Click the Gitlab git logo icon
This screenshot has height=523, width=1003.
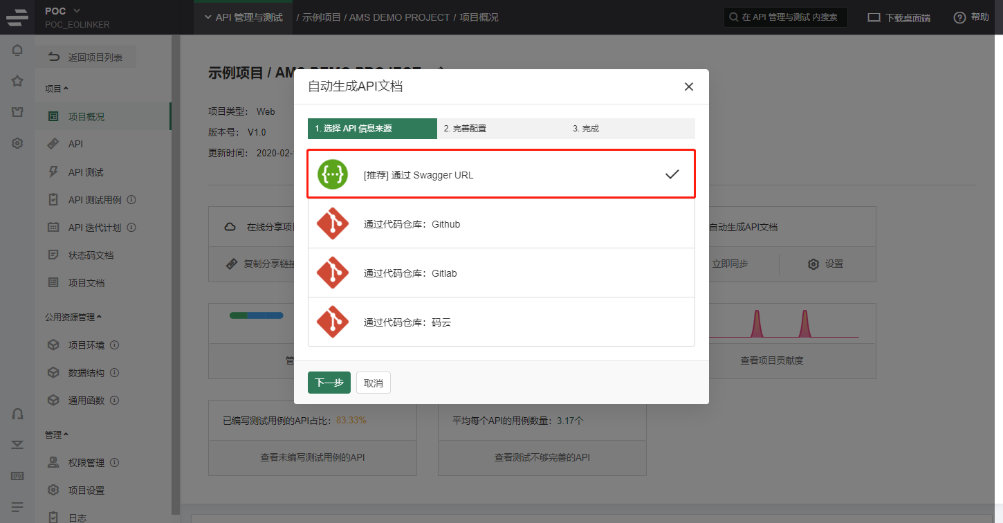click(333, 273)
